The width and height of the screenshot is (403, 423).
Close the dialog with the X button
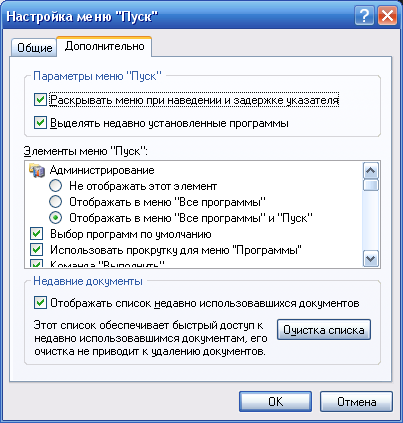387,16
